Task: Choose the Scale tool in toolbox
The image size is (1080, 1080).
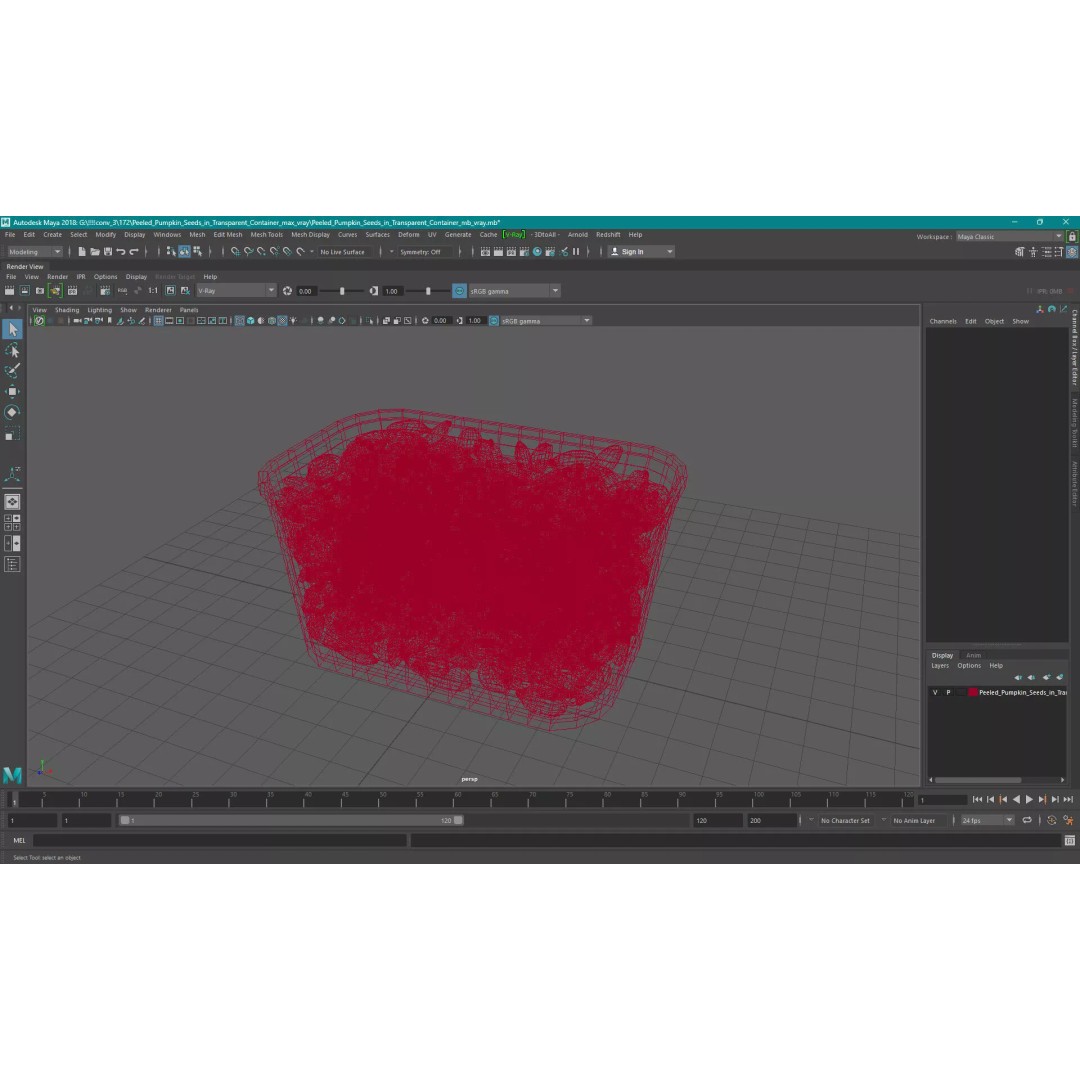Action: [12, 433]
